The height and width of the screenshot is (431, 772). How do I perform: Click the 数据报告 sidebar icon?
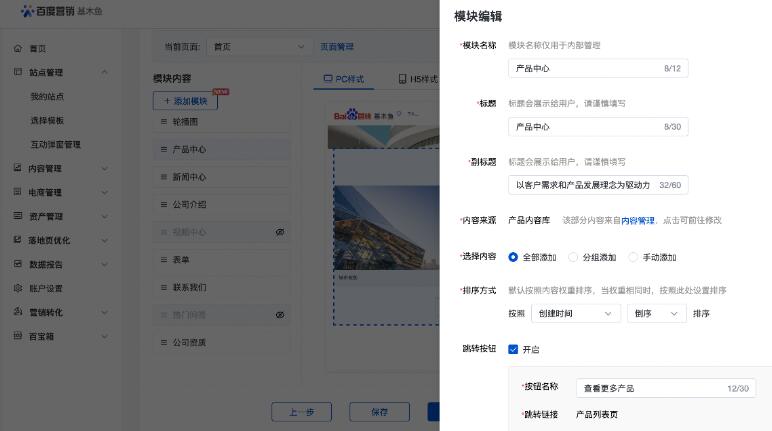(18, 264)
